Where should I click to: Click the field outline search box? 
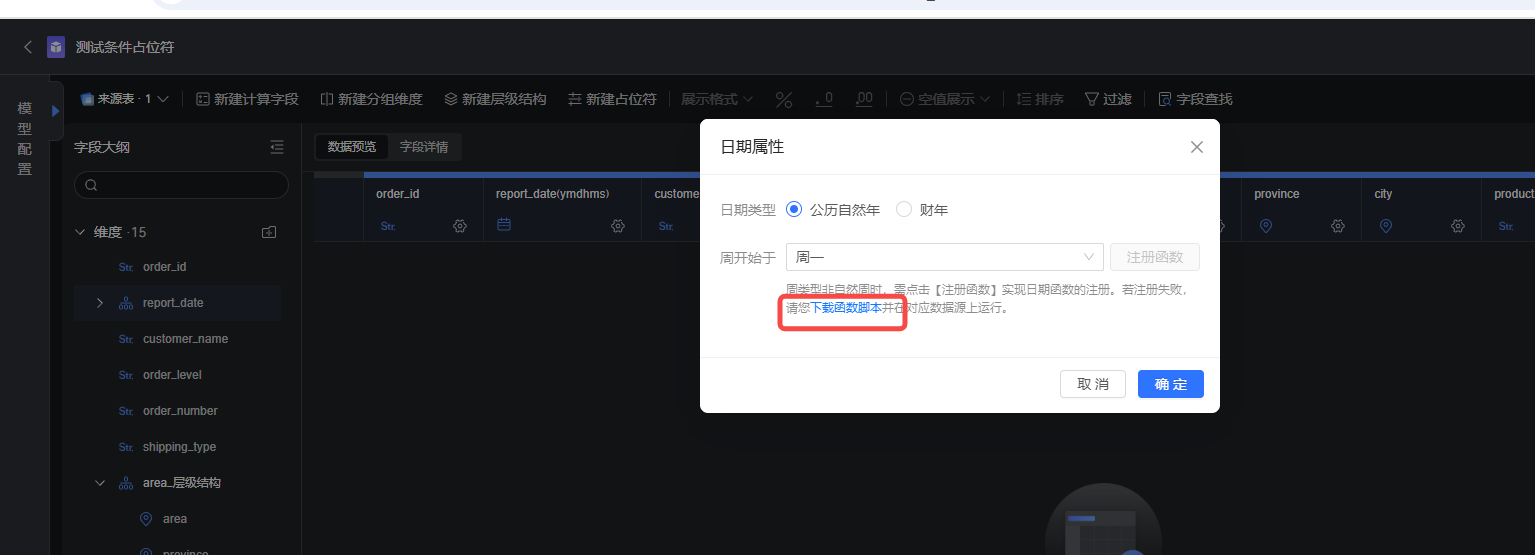(x=181, y=185)
